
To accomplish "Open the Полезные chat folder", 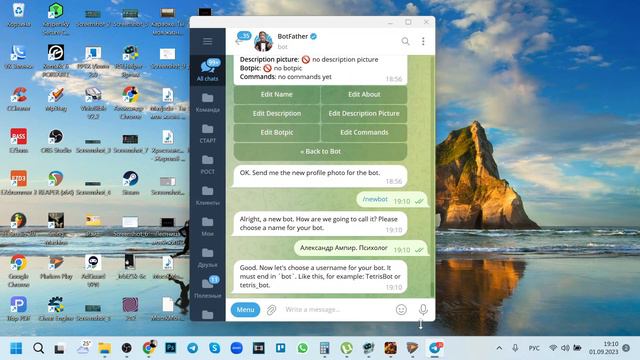I will (x=207, y=287).
